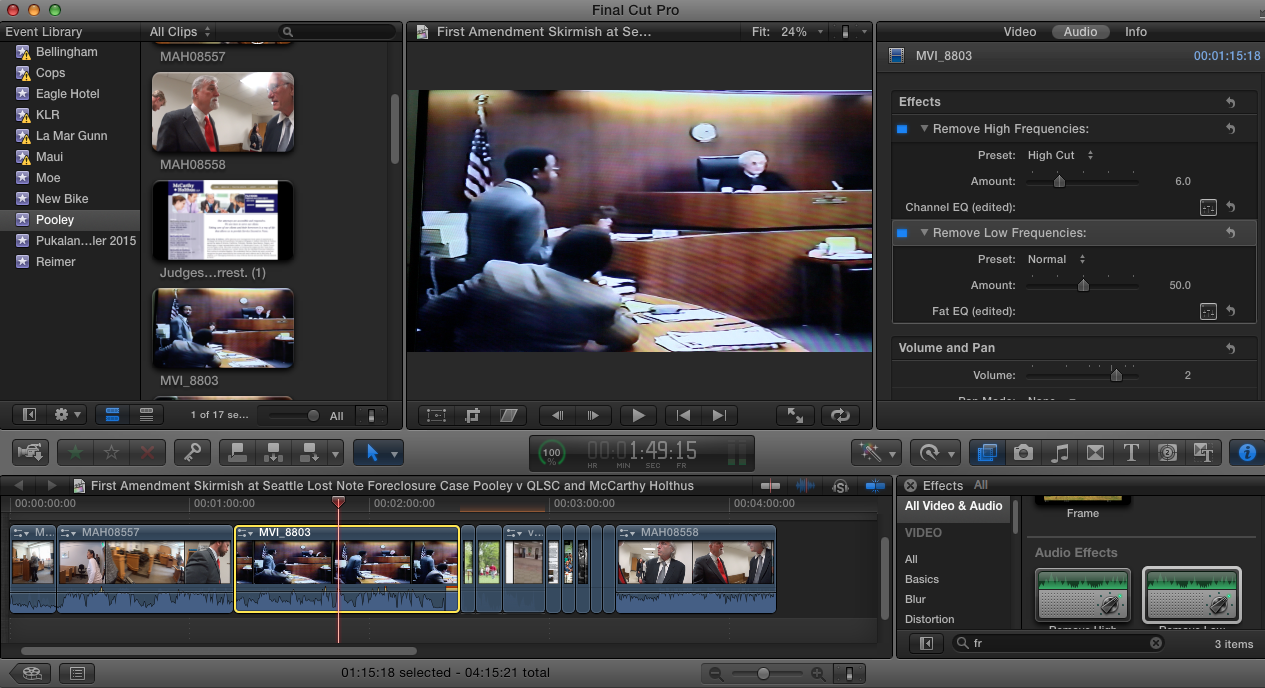Open Channel EQ editor button
This screenshot has height=688, width=1265.
point(1208,207)
